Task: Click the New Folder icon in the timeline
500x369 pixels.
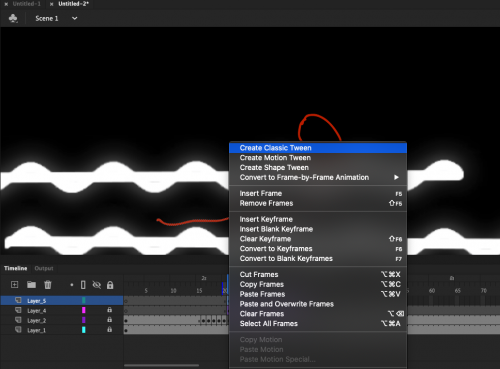Action: click(32, 284)
